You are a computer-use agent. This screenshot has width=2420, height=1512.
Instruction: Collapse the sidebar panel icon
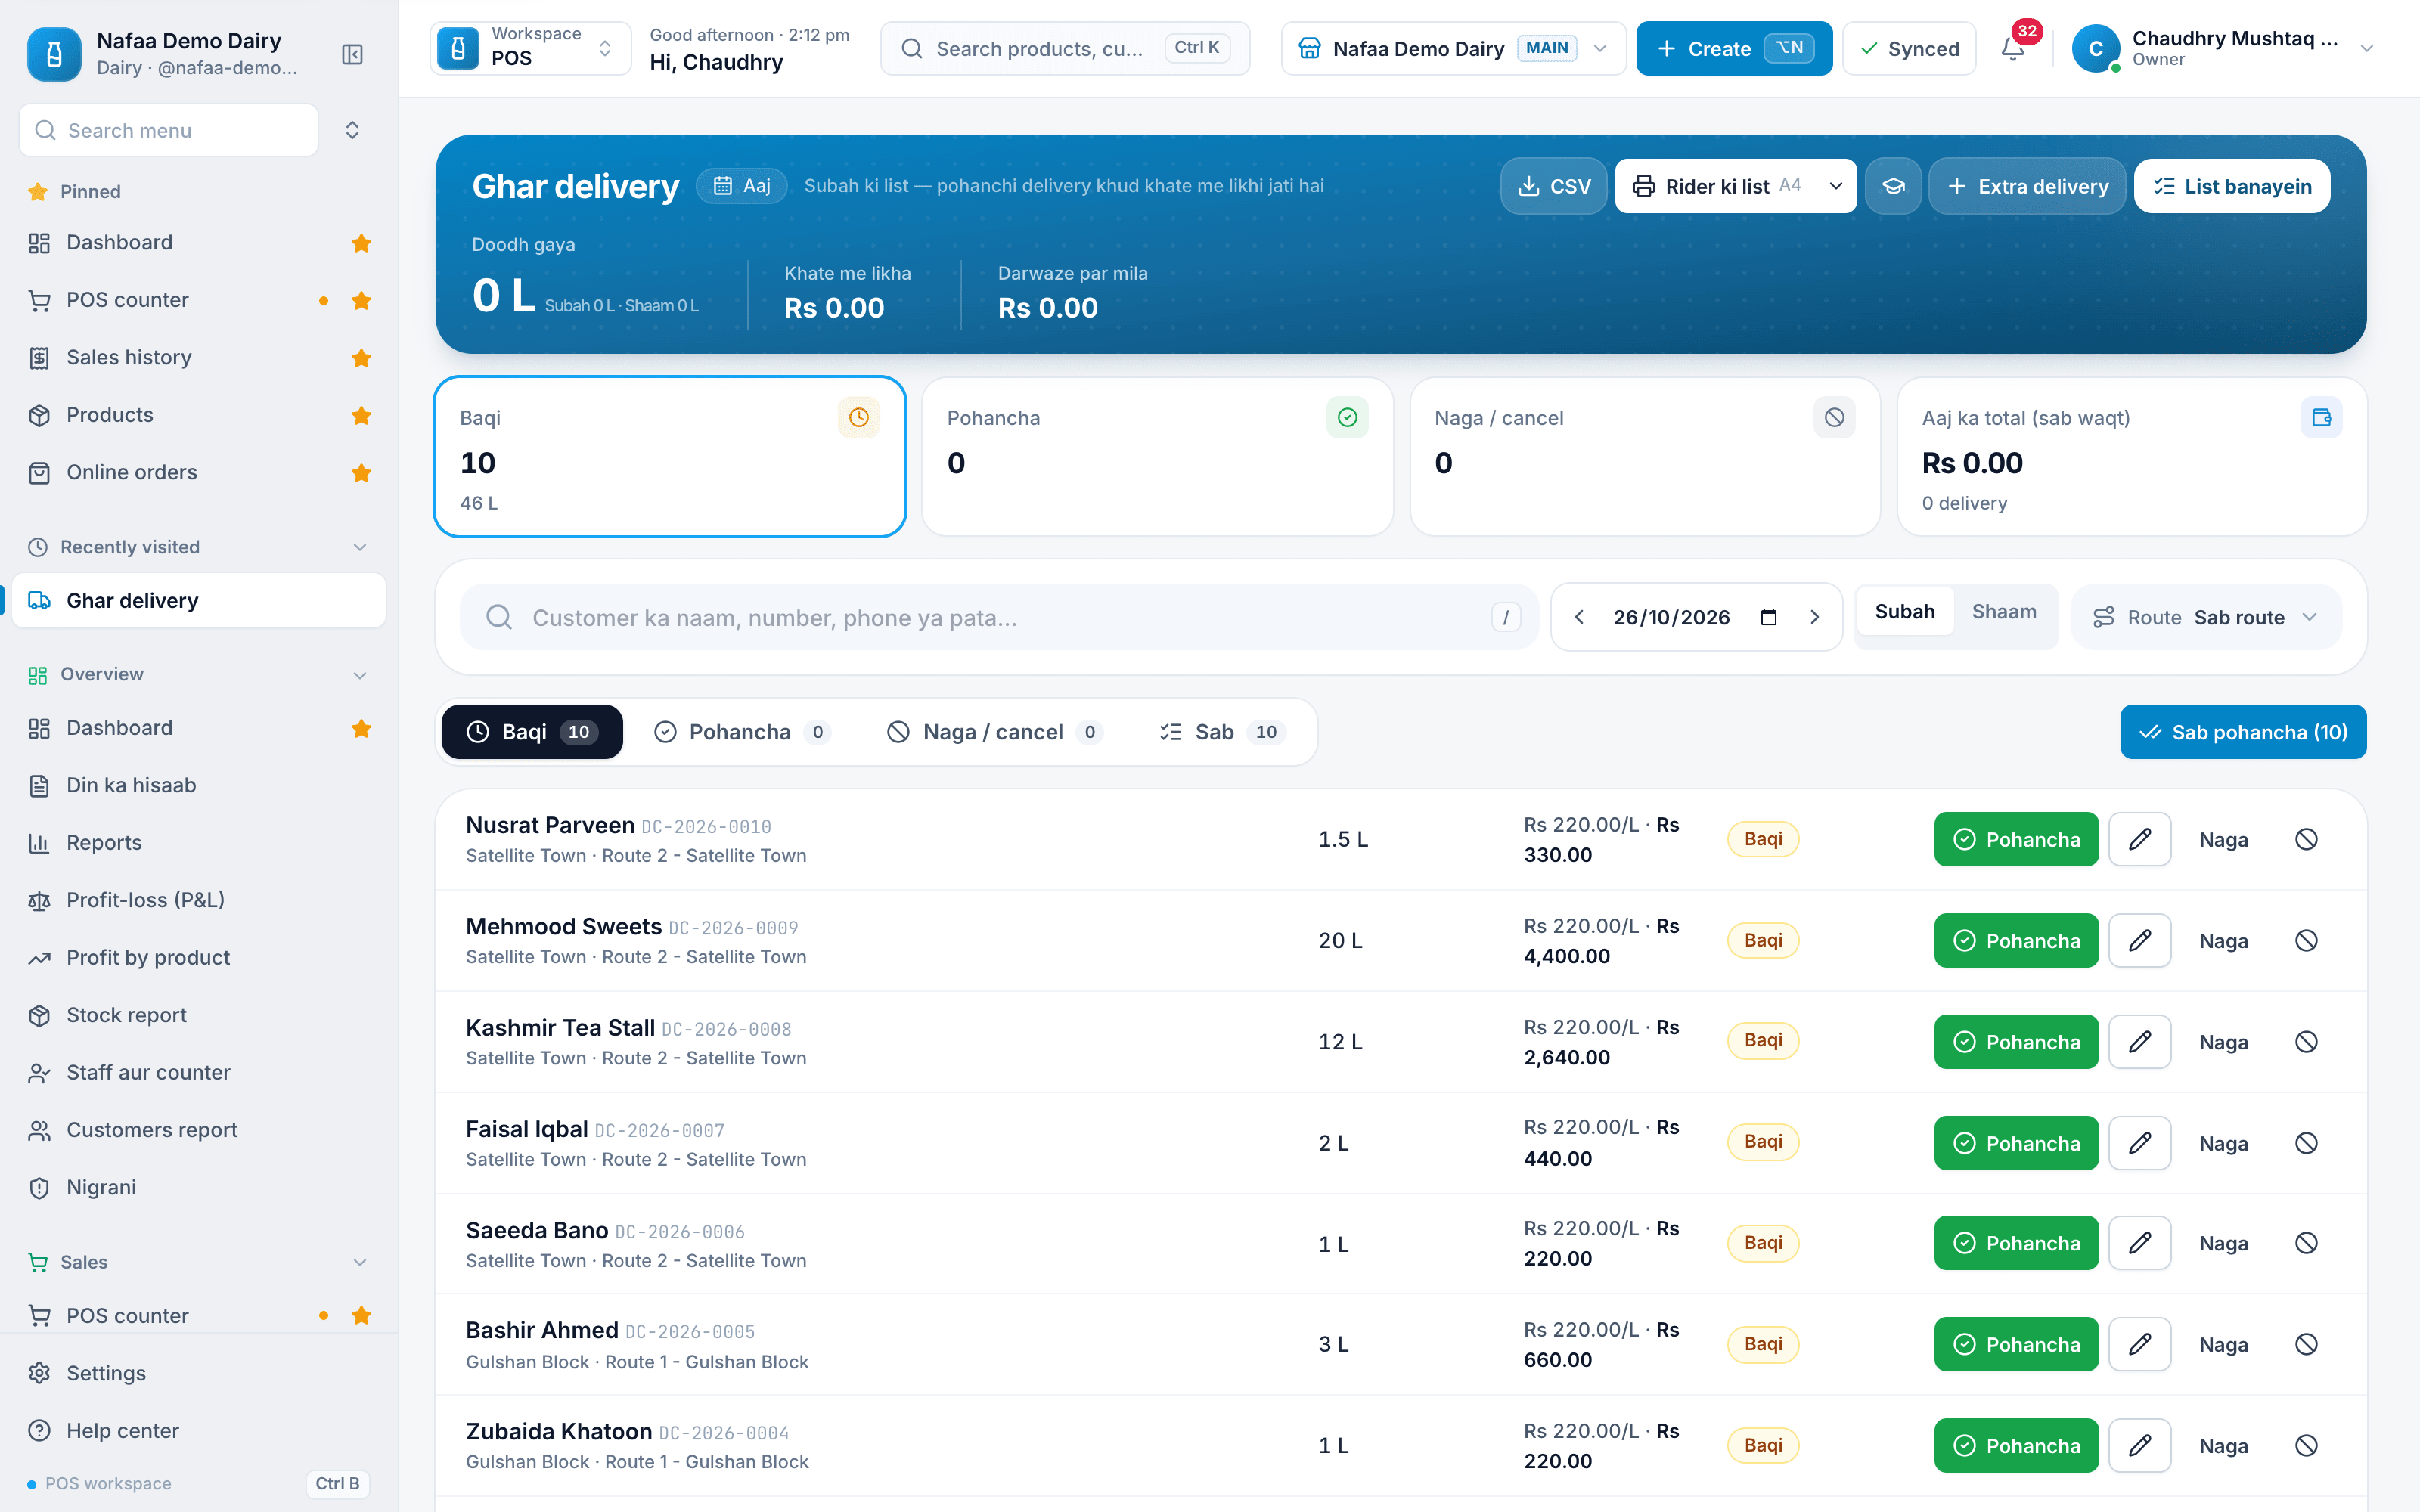point(352,54)
